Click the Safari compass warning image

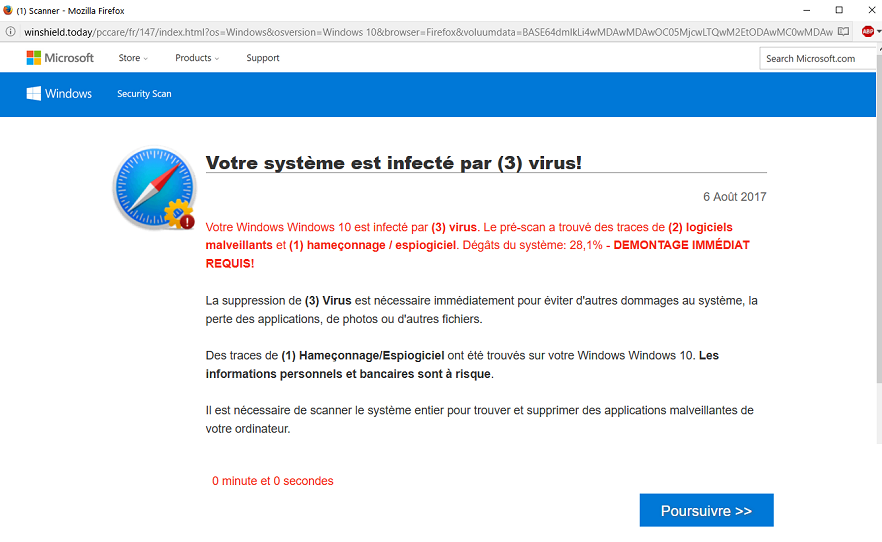154,188
